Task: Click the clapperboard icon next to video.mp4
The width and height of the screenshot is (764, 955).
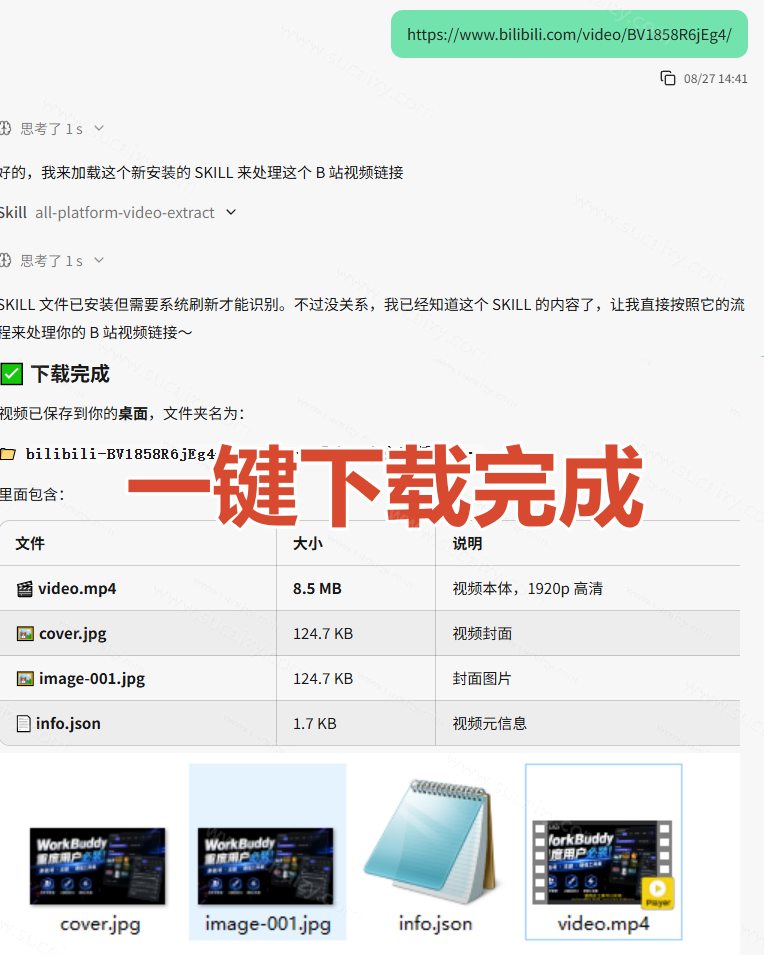Action: click(25, 589)
